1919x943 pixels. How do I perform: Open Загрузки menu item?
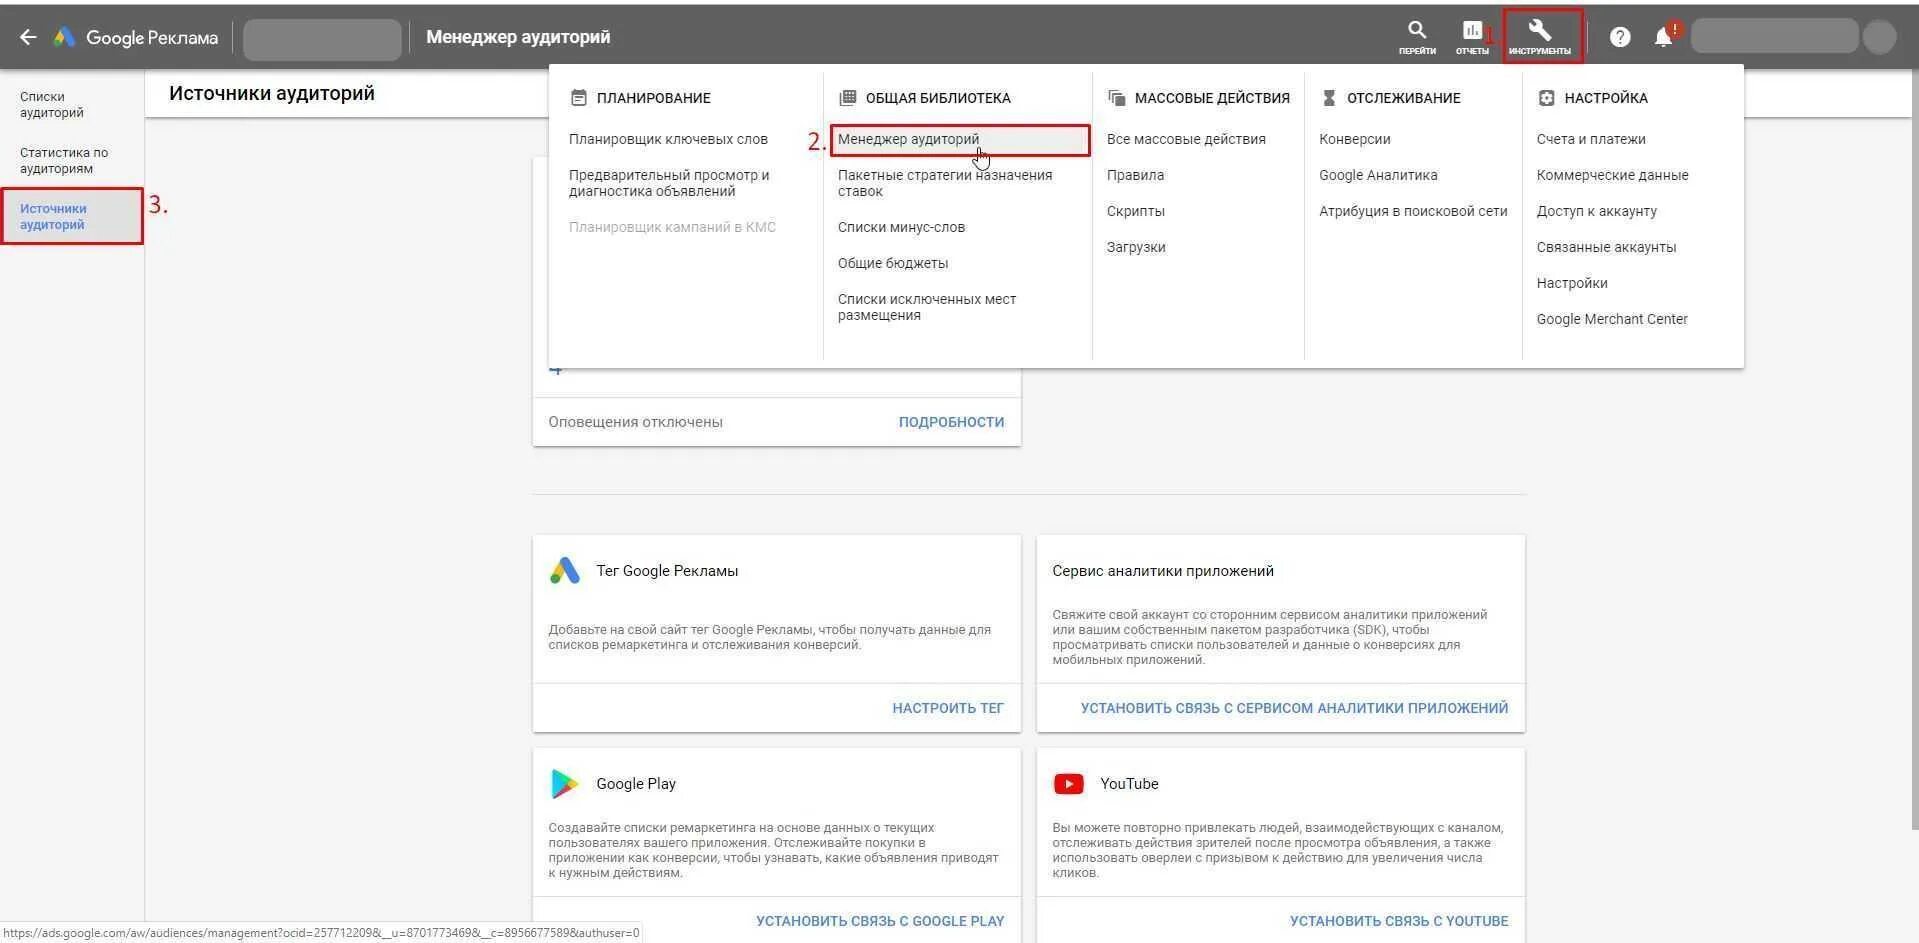point(1136,247)
